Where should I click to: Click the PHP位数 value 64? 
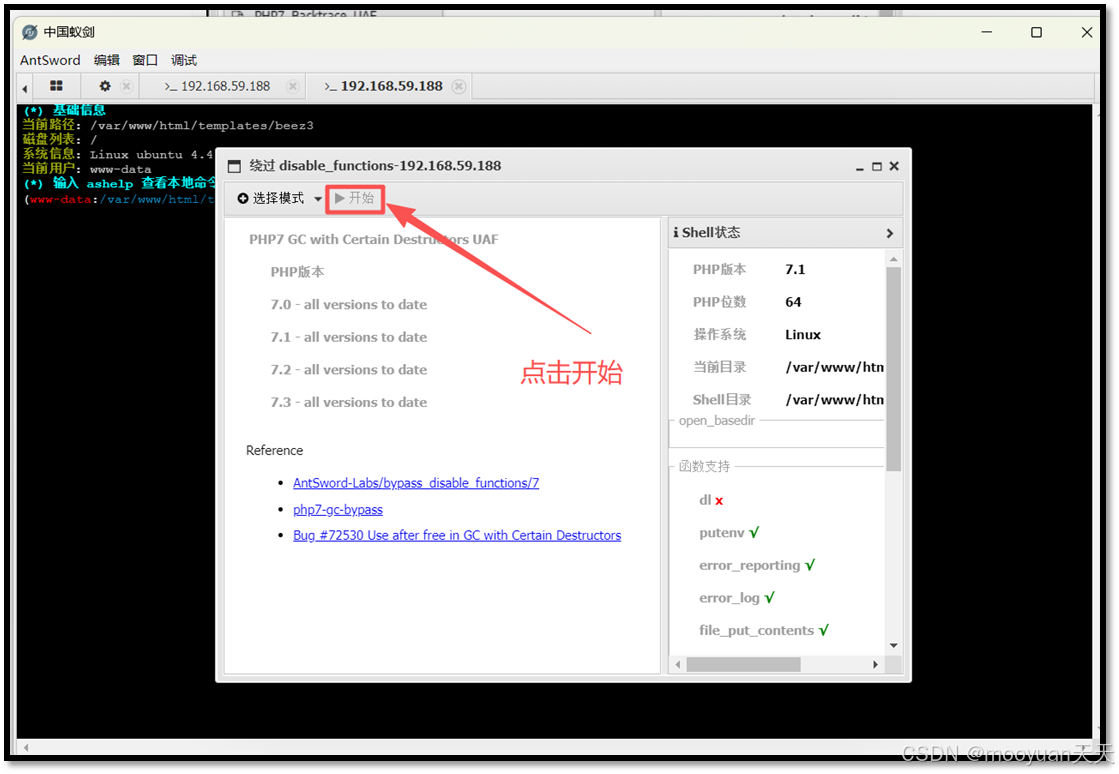(x=793, y=302)
